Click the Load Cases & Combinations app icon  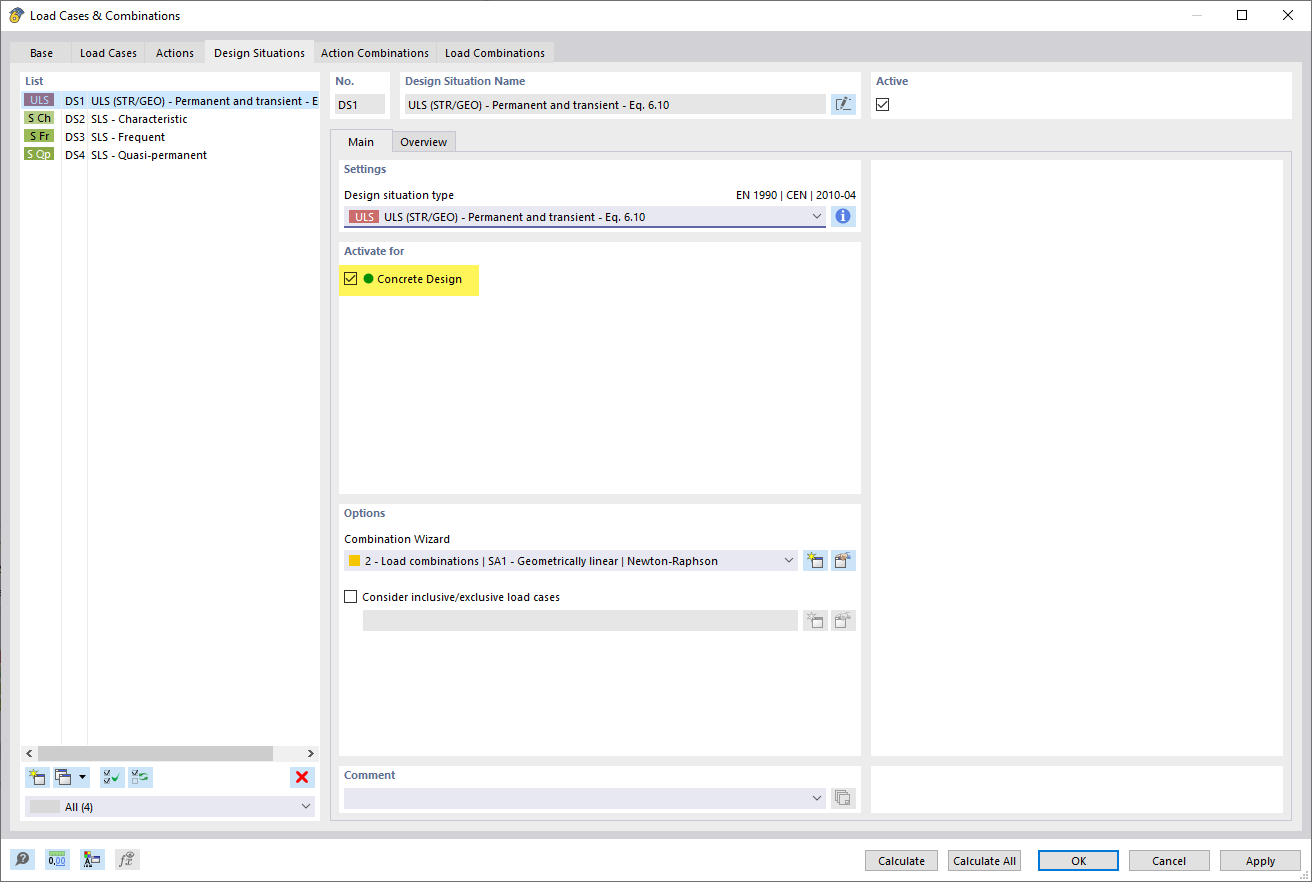click(x=16, y=15)
